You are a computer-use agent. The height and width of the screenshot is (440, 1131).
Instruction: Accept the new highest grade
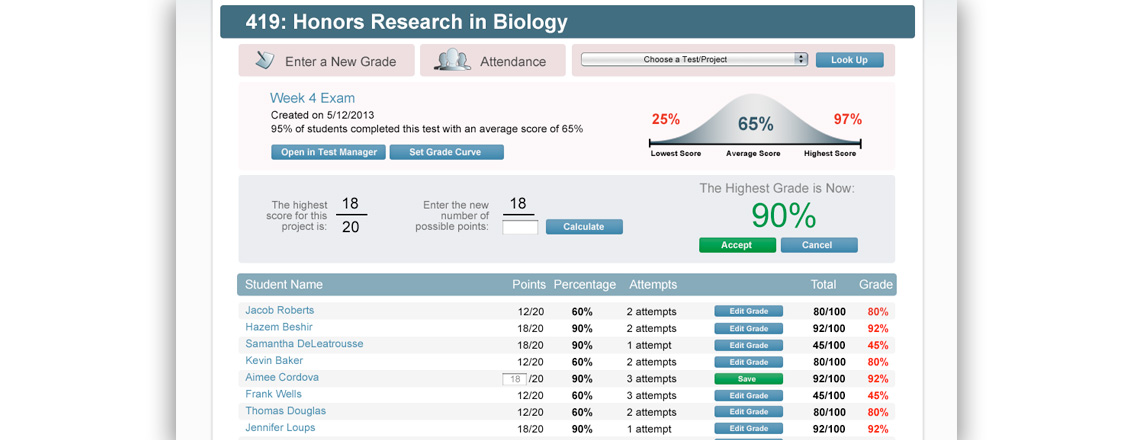(736, 245)
